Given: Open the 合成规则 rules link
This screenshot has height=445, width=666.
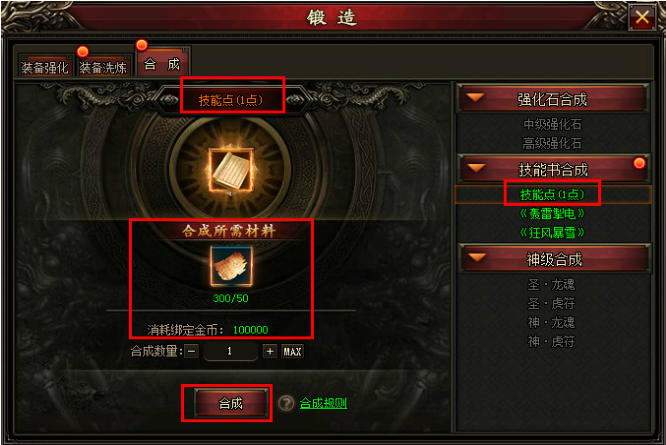Looking at the screenshot, I should [323, 403].
